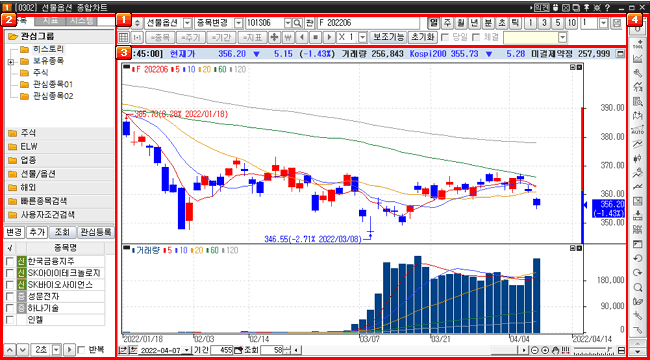The image size is (650, 360).
Task: Select the redo icon in right toolbar
Action: pyautogui.click(x=638, y=272)
